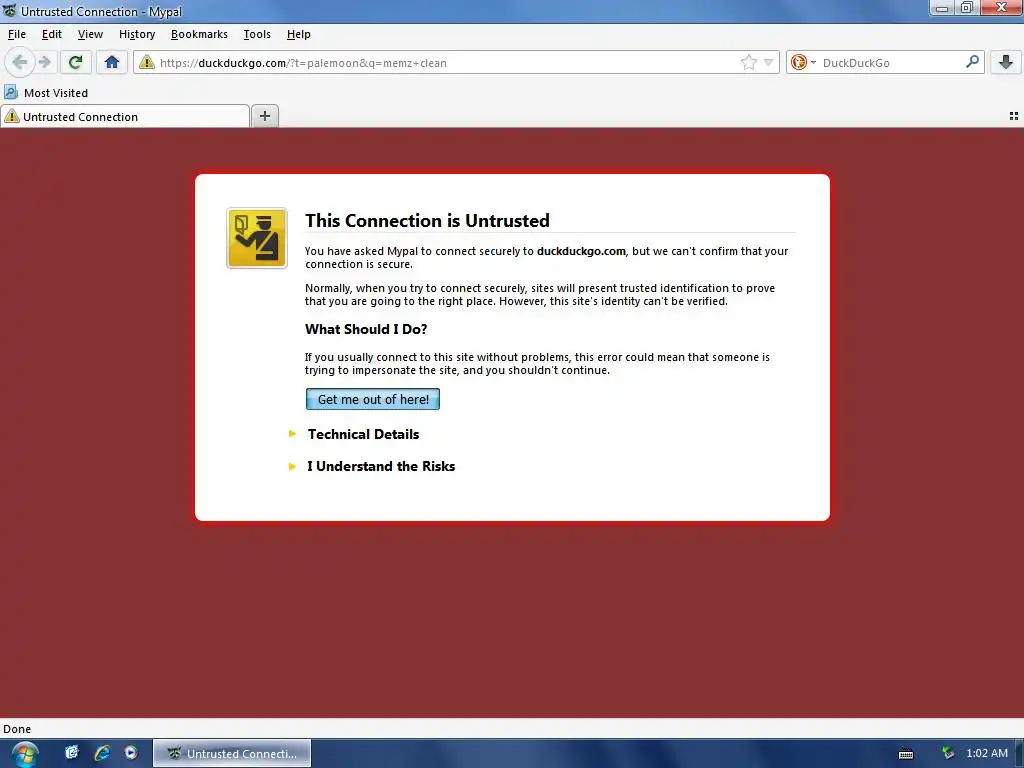The image size is (1024, 768).
Task: Open the Bookmarks menu
Action: [199, 34]
